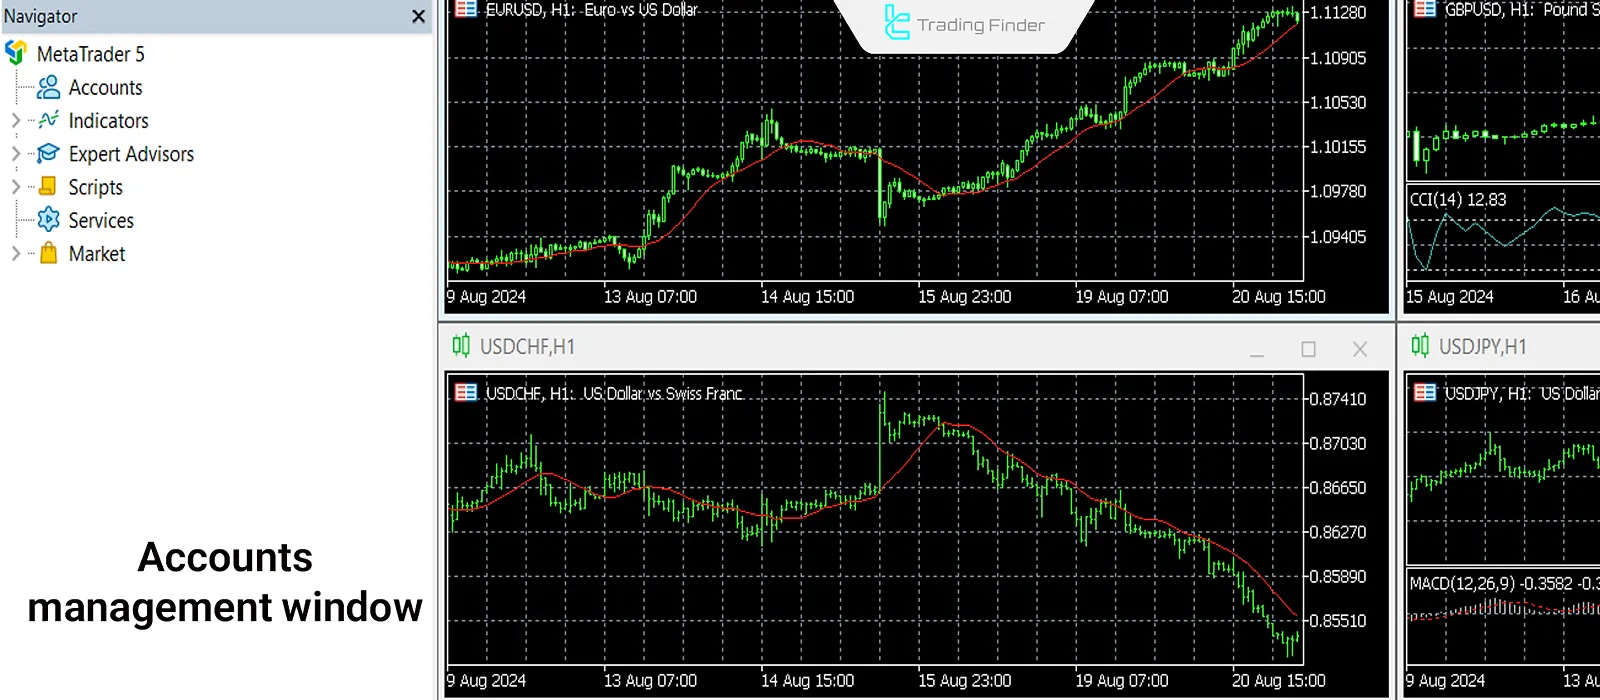Click the Services gear icon

pos(48,220)
